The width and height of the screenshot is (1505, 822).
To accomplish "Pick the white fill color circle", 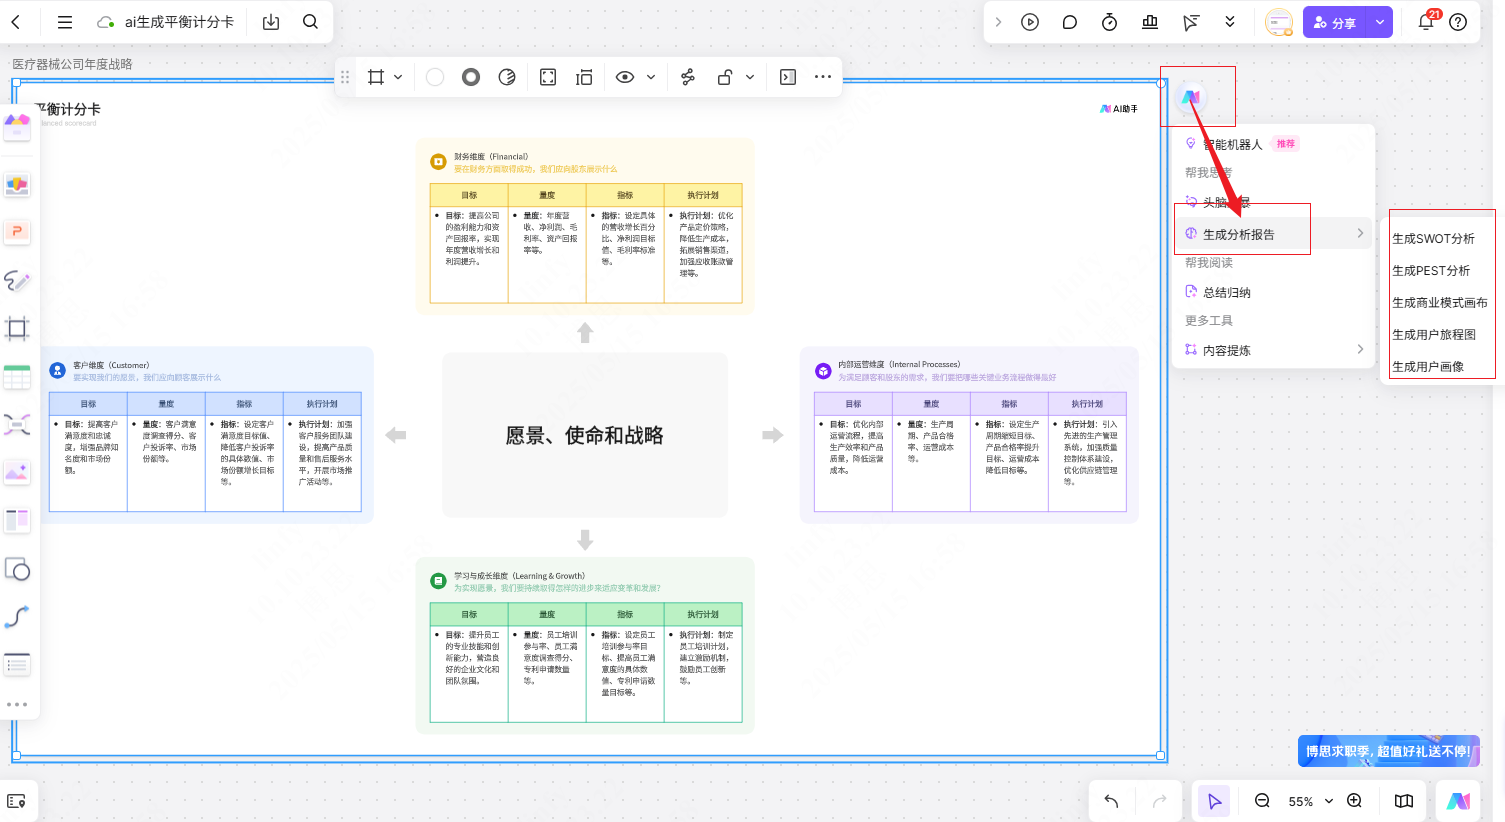I will pos(435,77).
